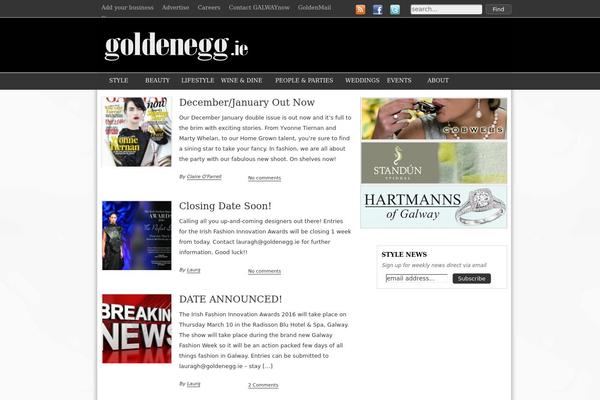Click the goldenegg.ie logo
The image size is (600, 400).
176,46
